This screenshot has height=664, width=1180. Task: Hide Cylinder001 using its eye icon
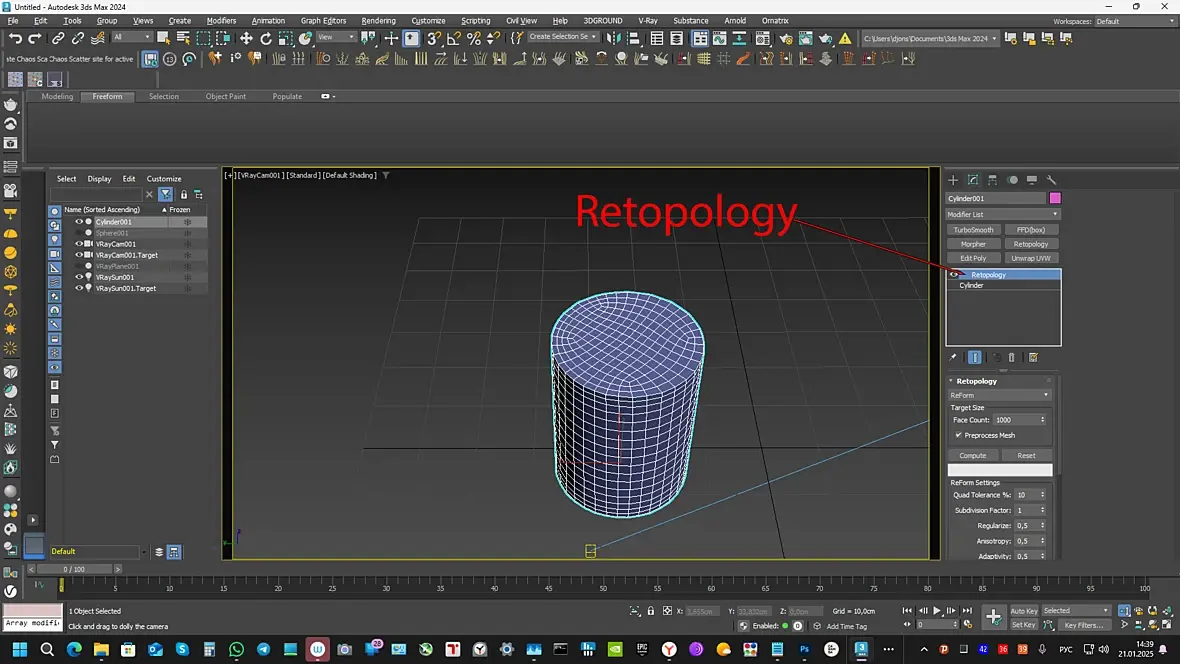click(79, 222)
